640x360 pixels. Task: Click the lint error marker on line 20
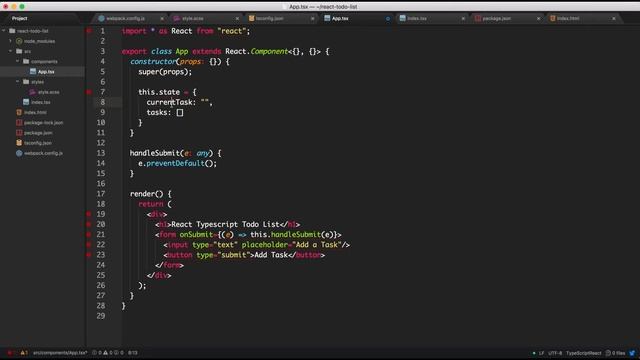coord(89,224)
